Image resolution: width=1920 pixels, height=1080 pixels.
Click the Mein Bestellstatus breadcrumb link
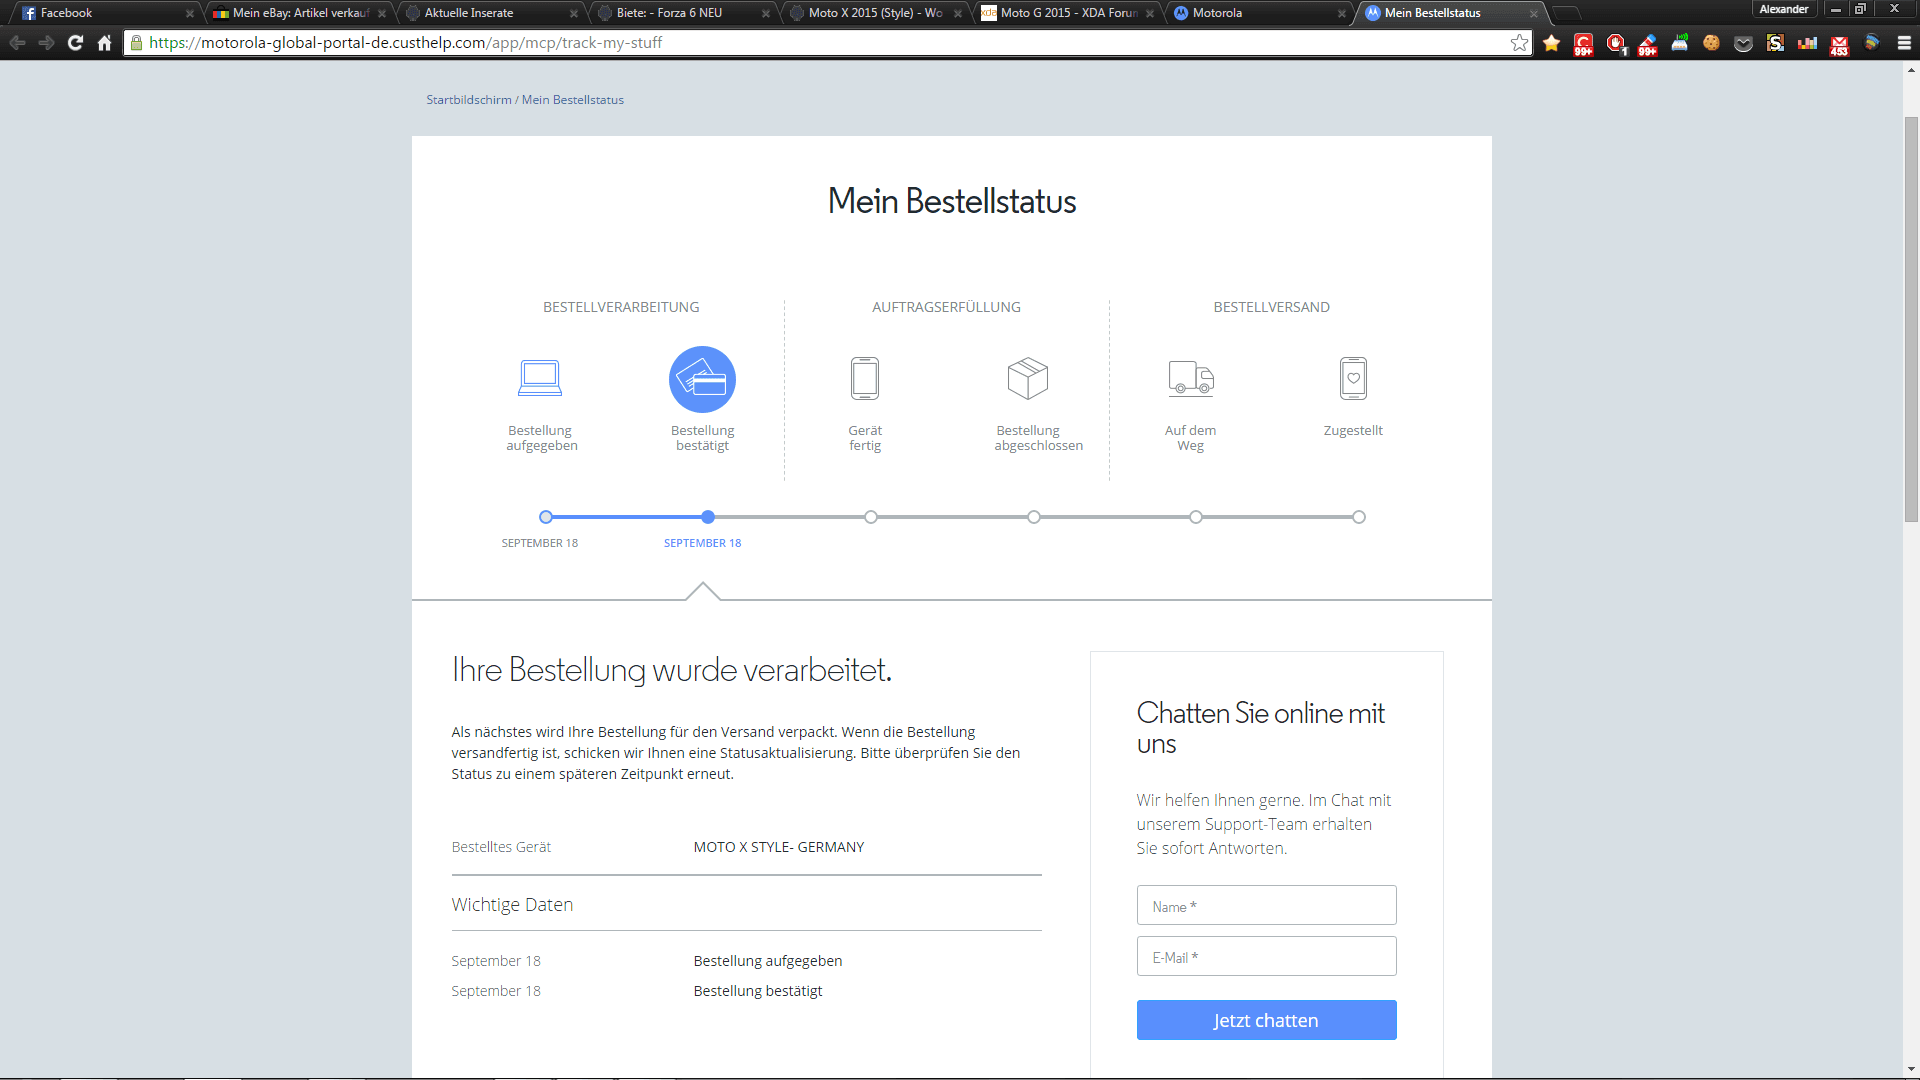(x=573, y=100)
